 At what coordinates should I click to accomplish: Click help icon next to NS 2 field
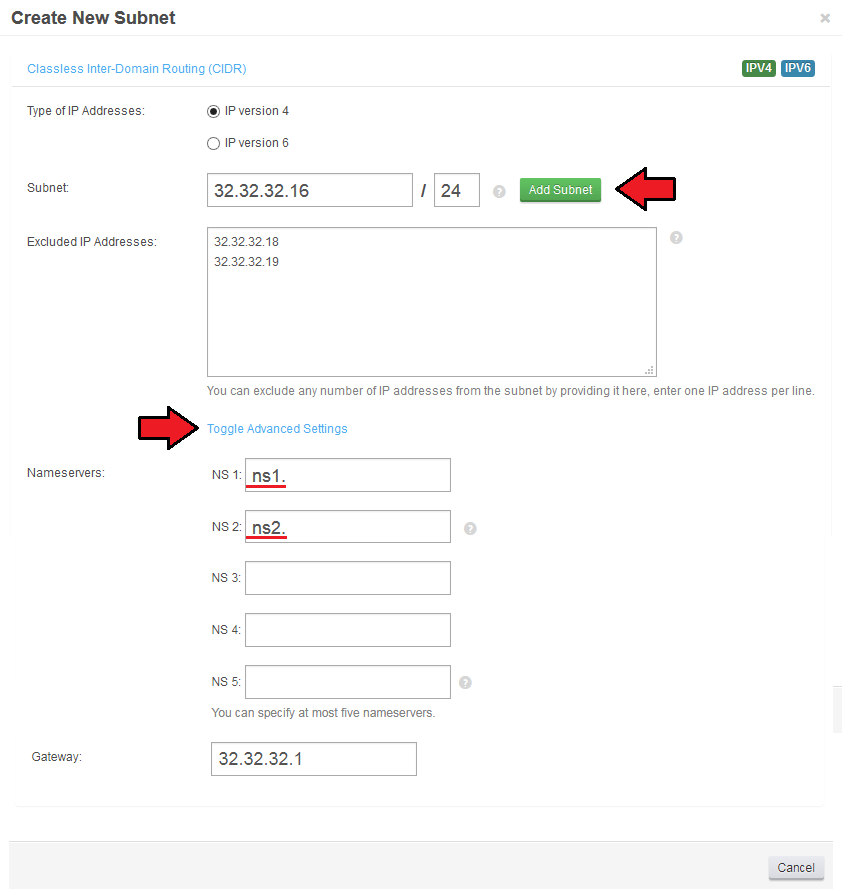point(470,528)
